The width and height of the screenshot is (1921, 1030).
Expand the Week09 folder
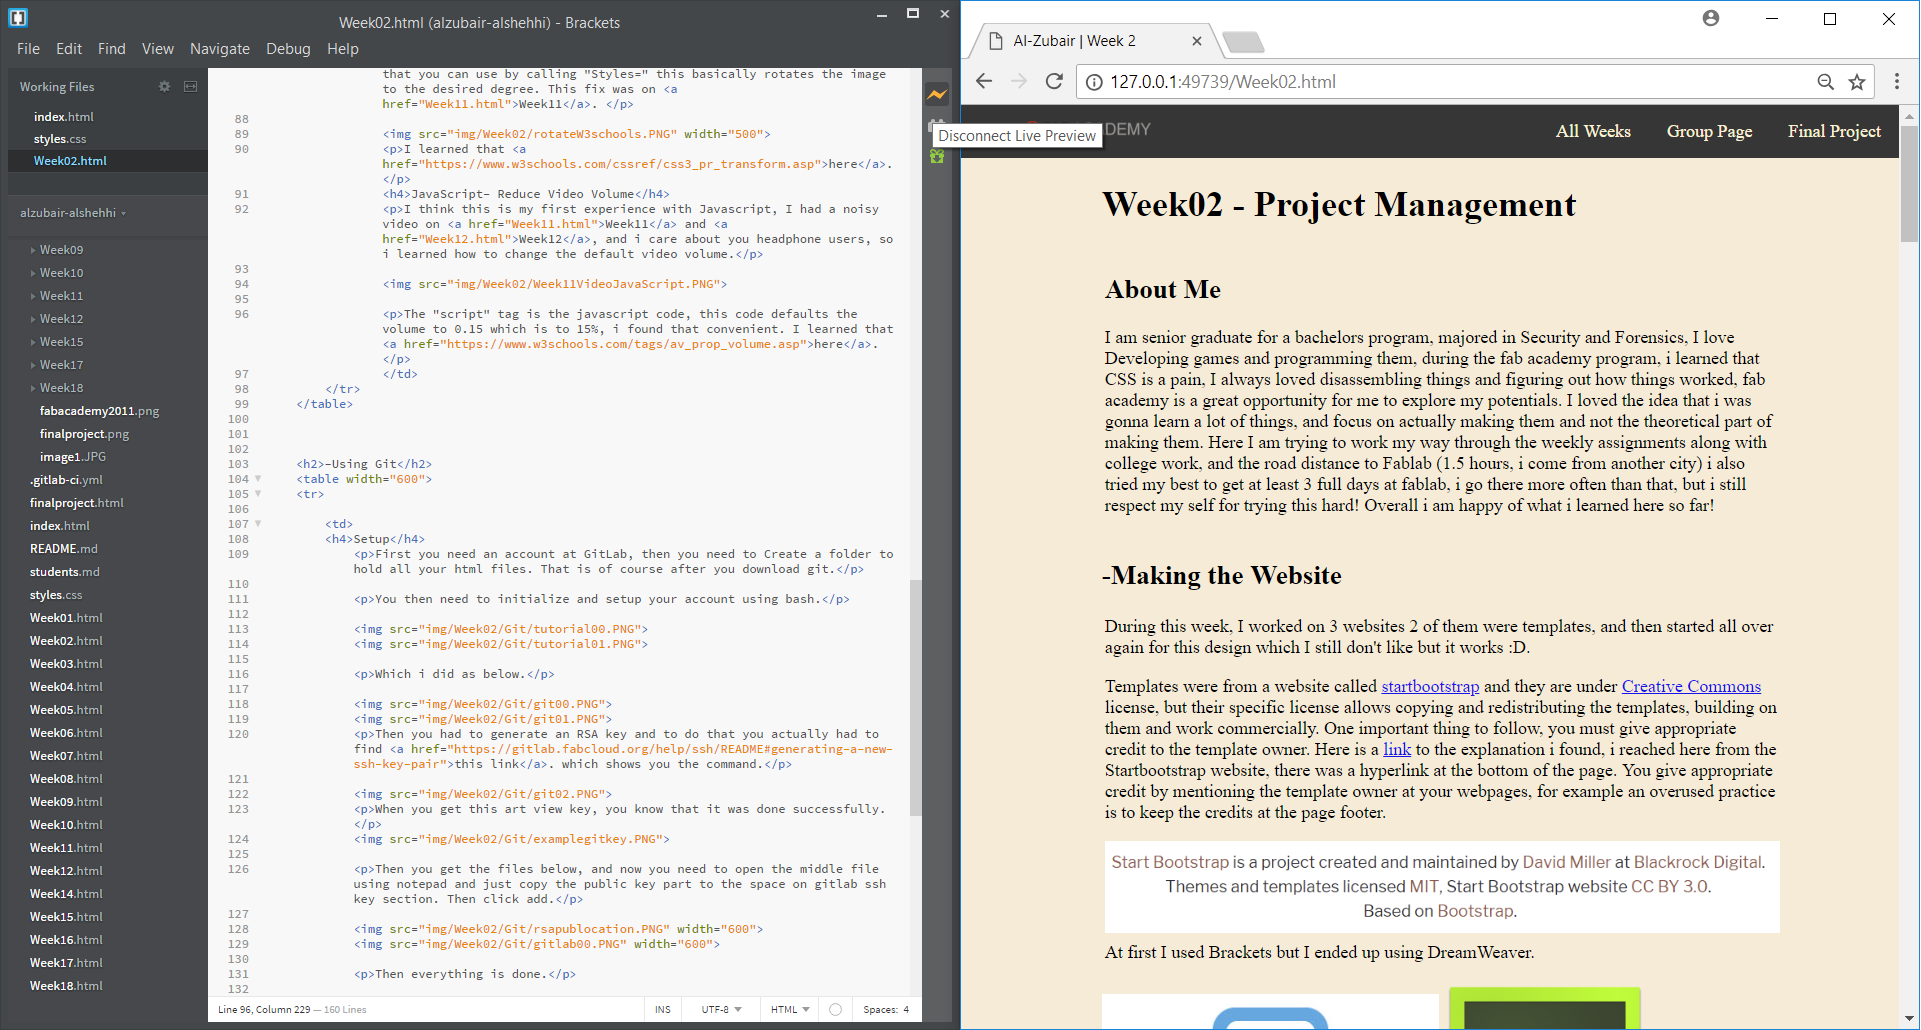(x=32, y=250)
